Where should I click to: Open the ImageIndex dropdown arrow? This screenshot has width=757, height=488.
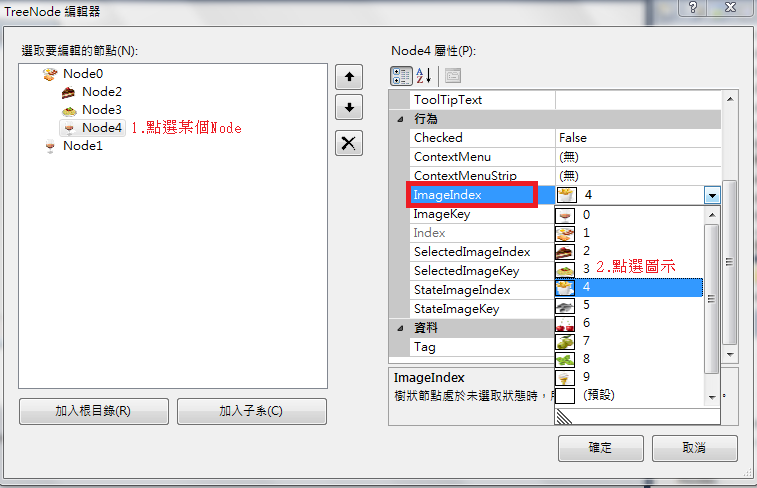[x=712, y=195]
